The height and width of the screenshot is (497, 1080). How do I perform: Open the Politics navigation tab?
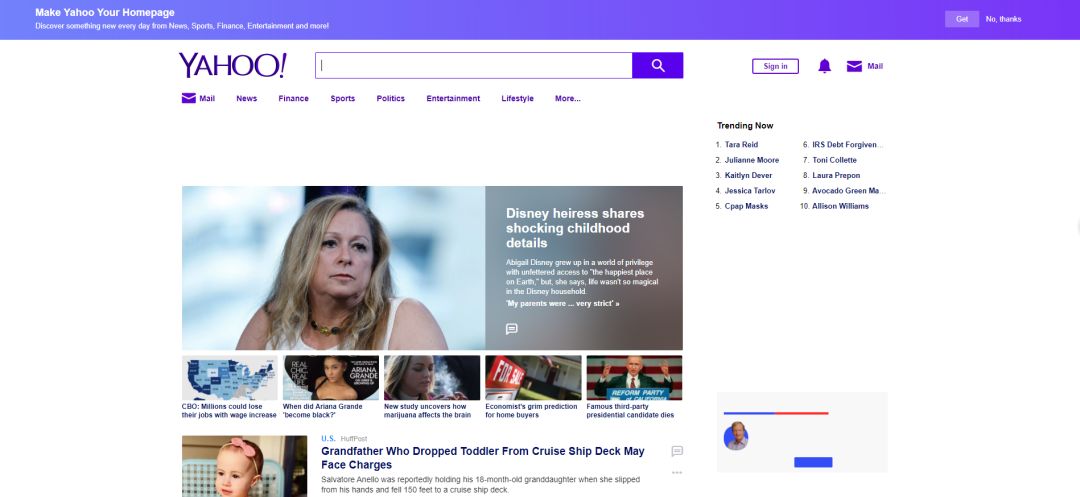391,98
